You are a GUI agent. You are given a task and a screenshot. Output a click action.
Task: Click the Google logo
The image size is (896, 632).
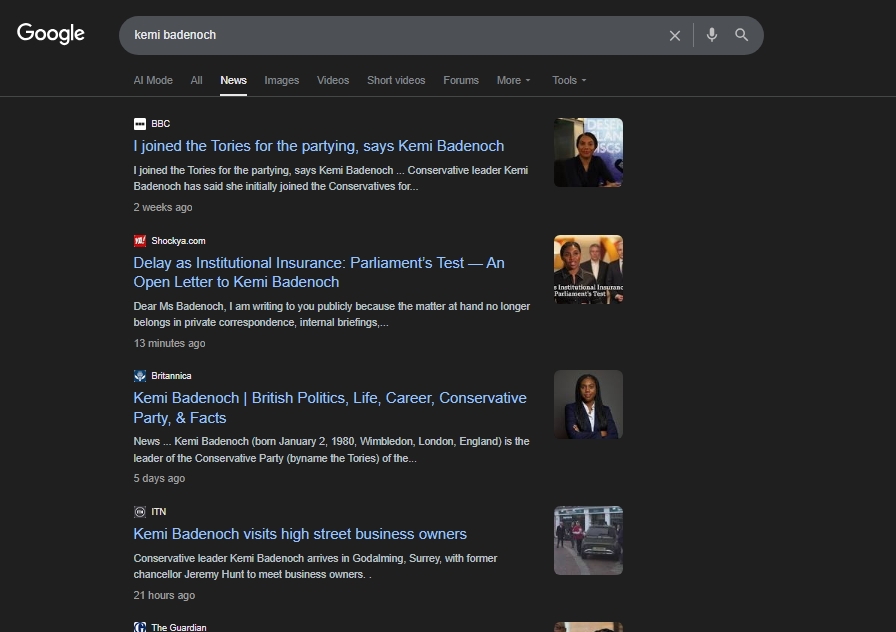(51, 34)
